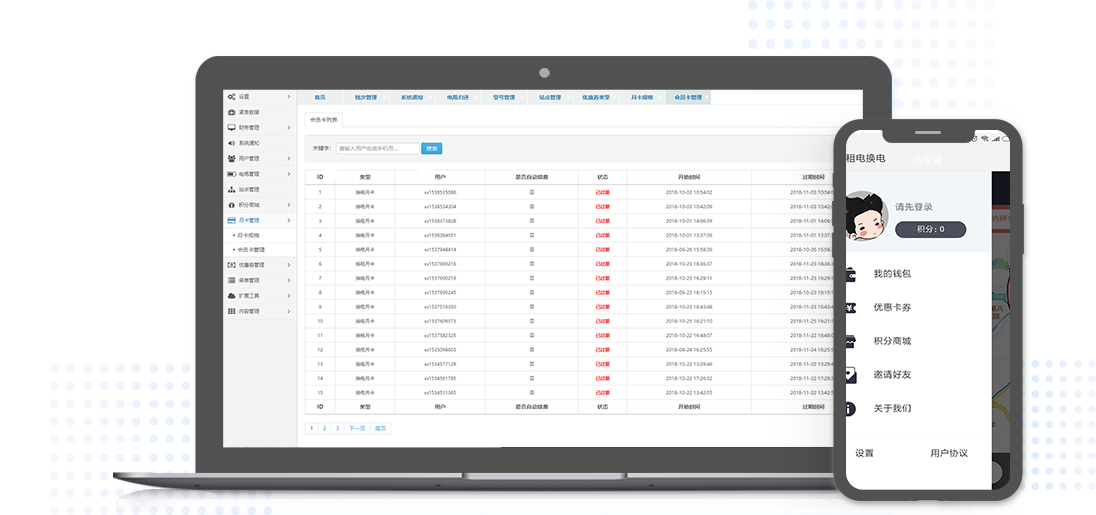
Task: Click the 用户管理 users icon
Action: [x=231, y=158]
